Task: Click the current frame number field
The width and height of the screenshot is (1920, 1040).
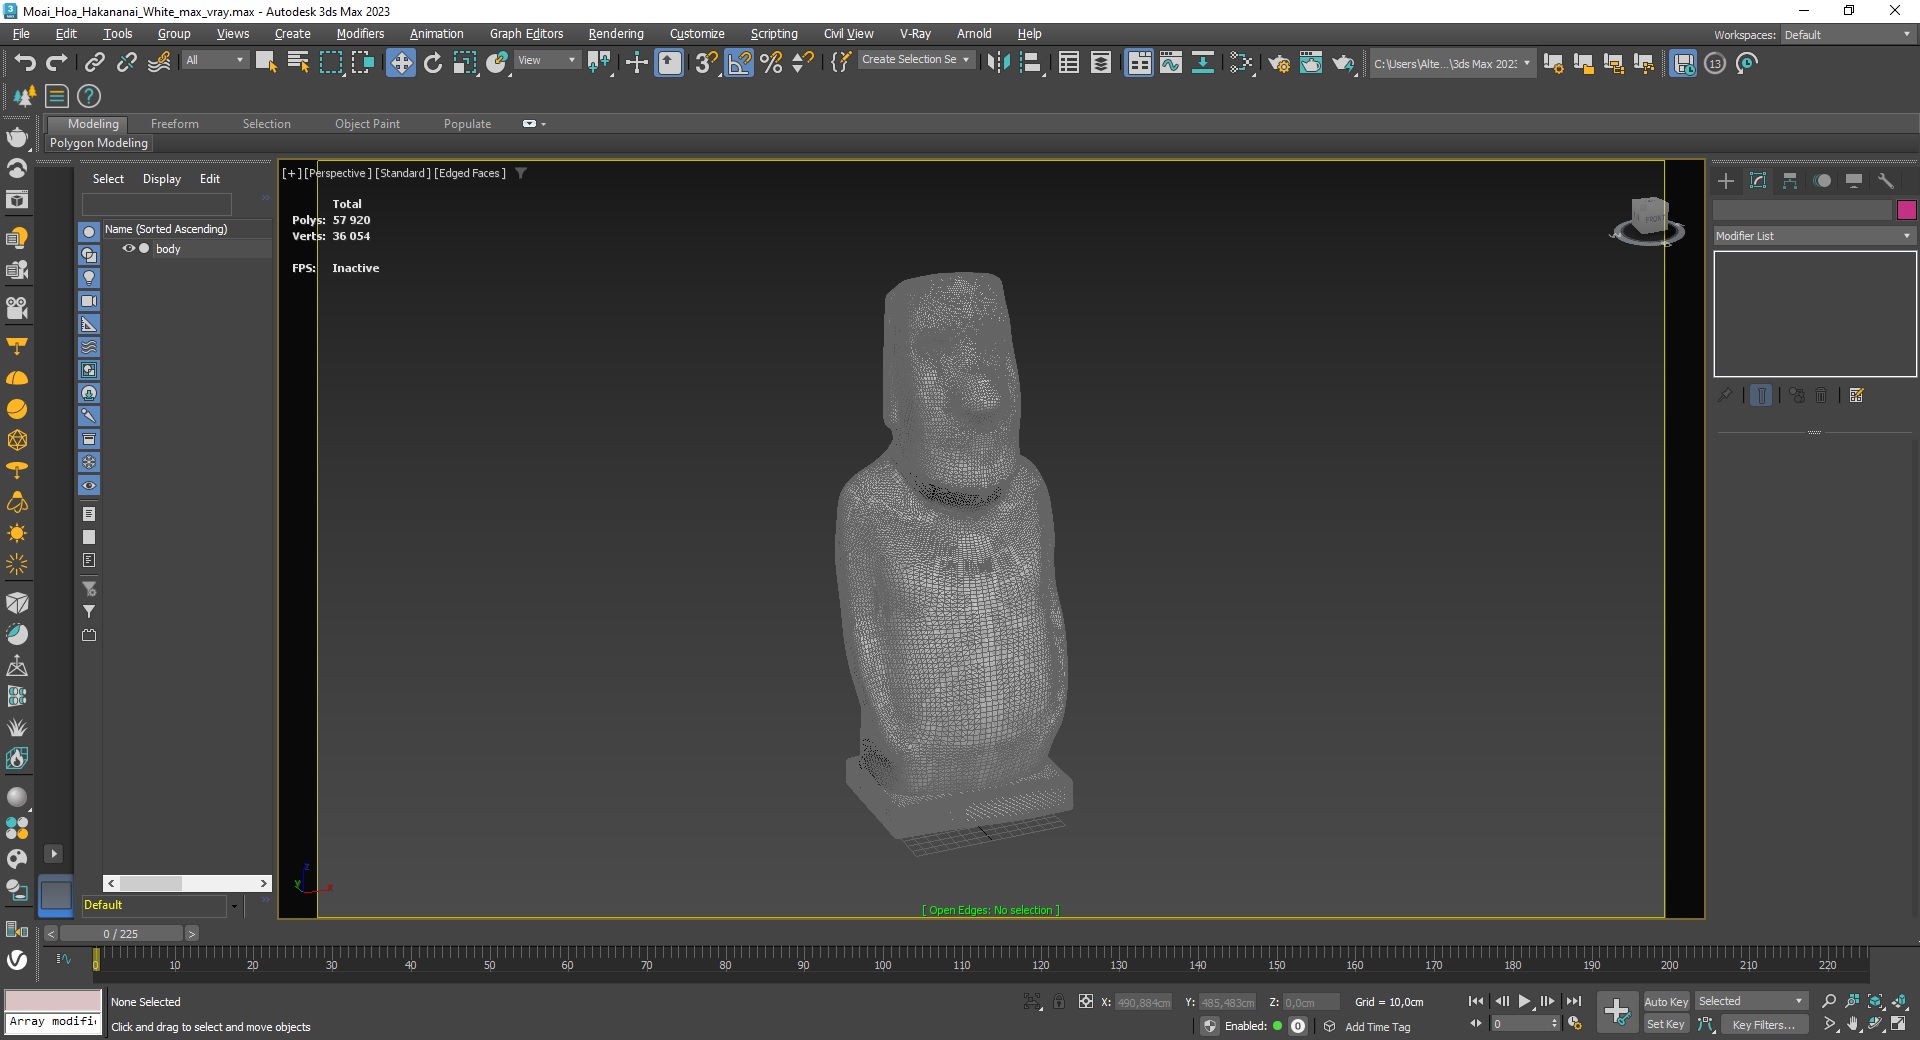Action: 1525,1024
